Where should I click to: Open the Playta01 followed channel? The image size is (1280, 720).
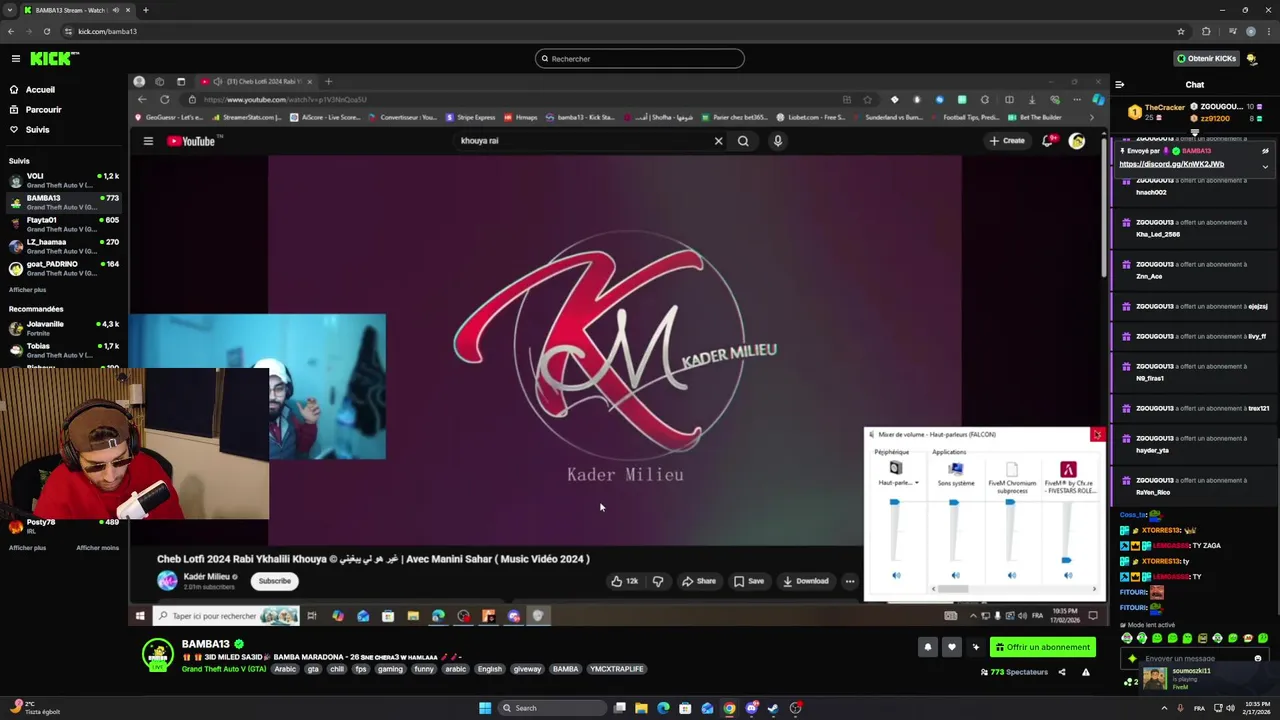click(64, 224)
